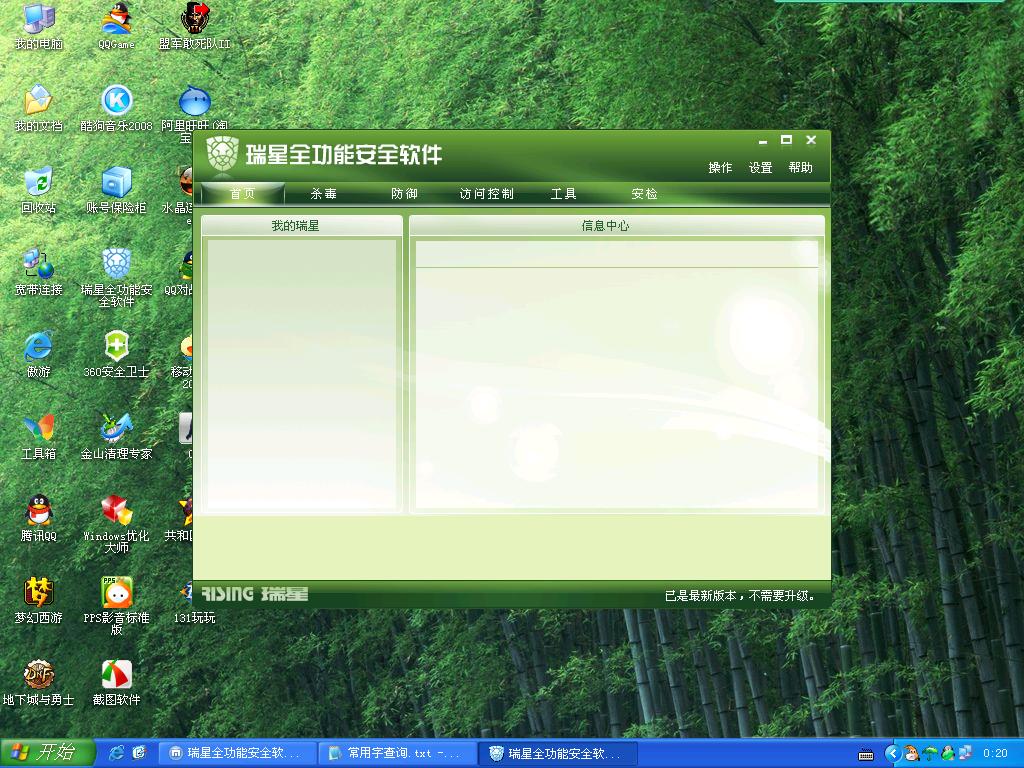Click the taskbar clock showing 0:20

coord(995,753)
